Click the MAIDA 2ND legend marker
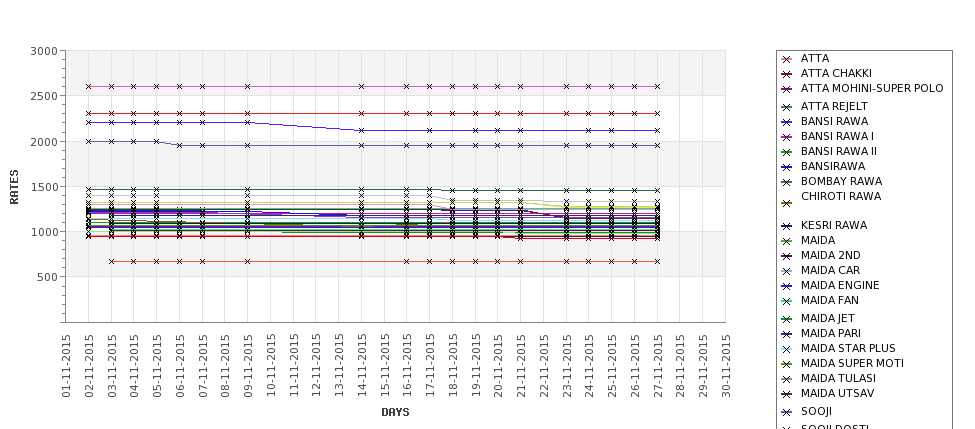This screenshot has height=429, width=975. pyautogui.click(x=787, y=256)
